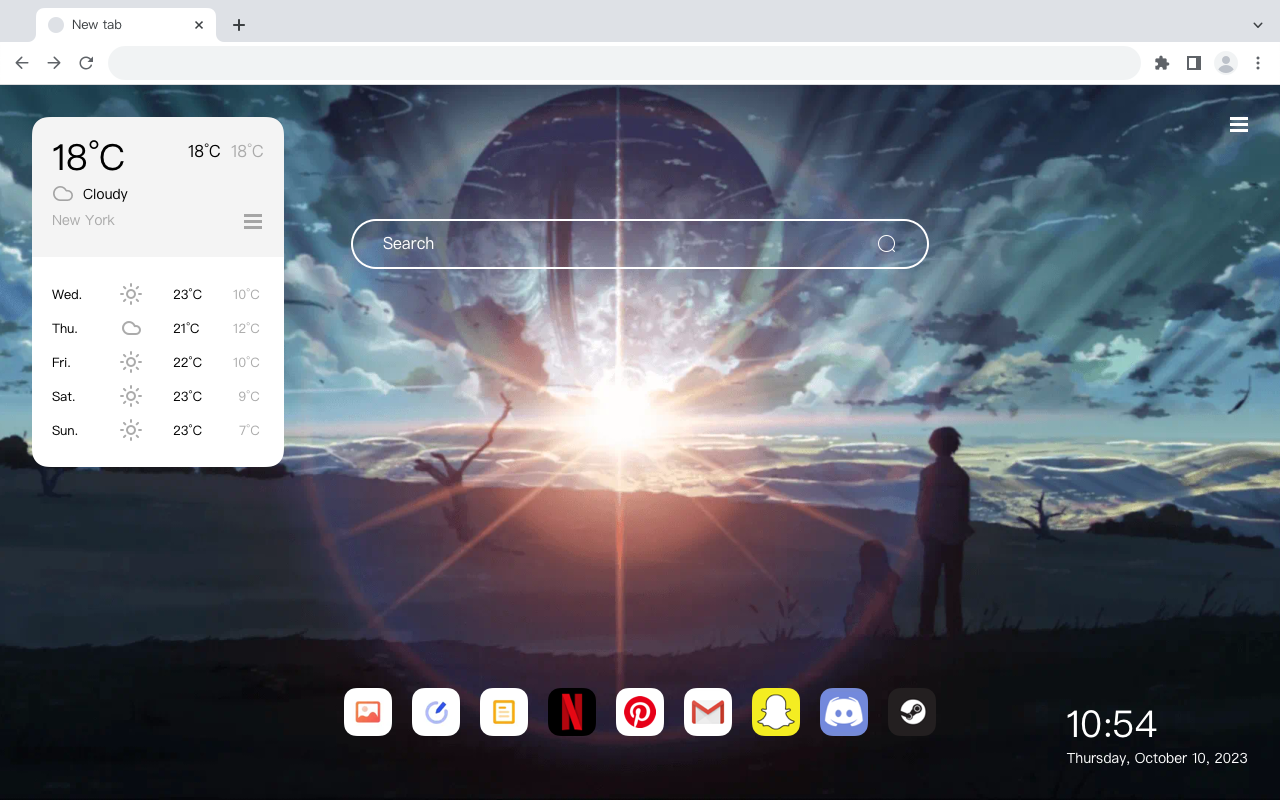Open the Gmail shortcut

708,712
